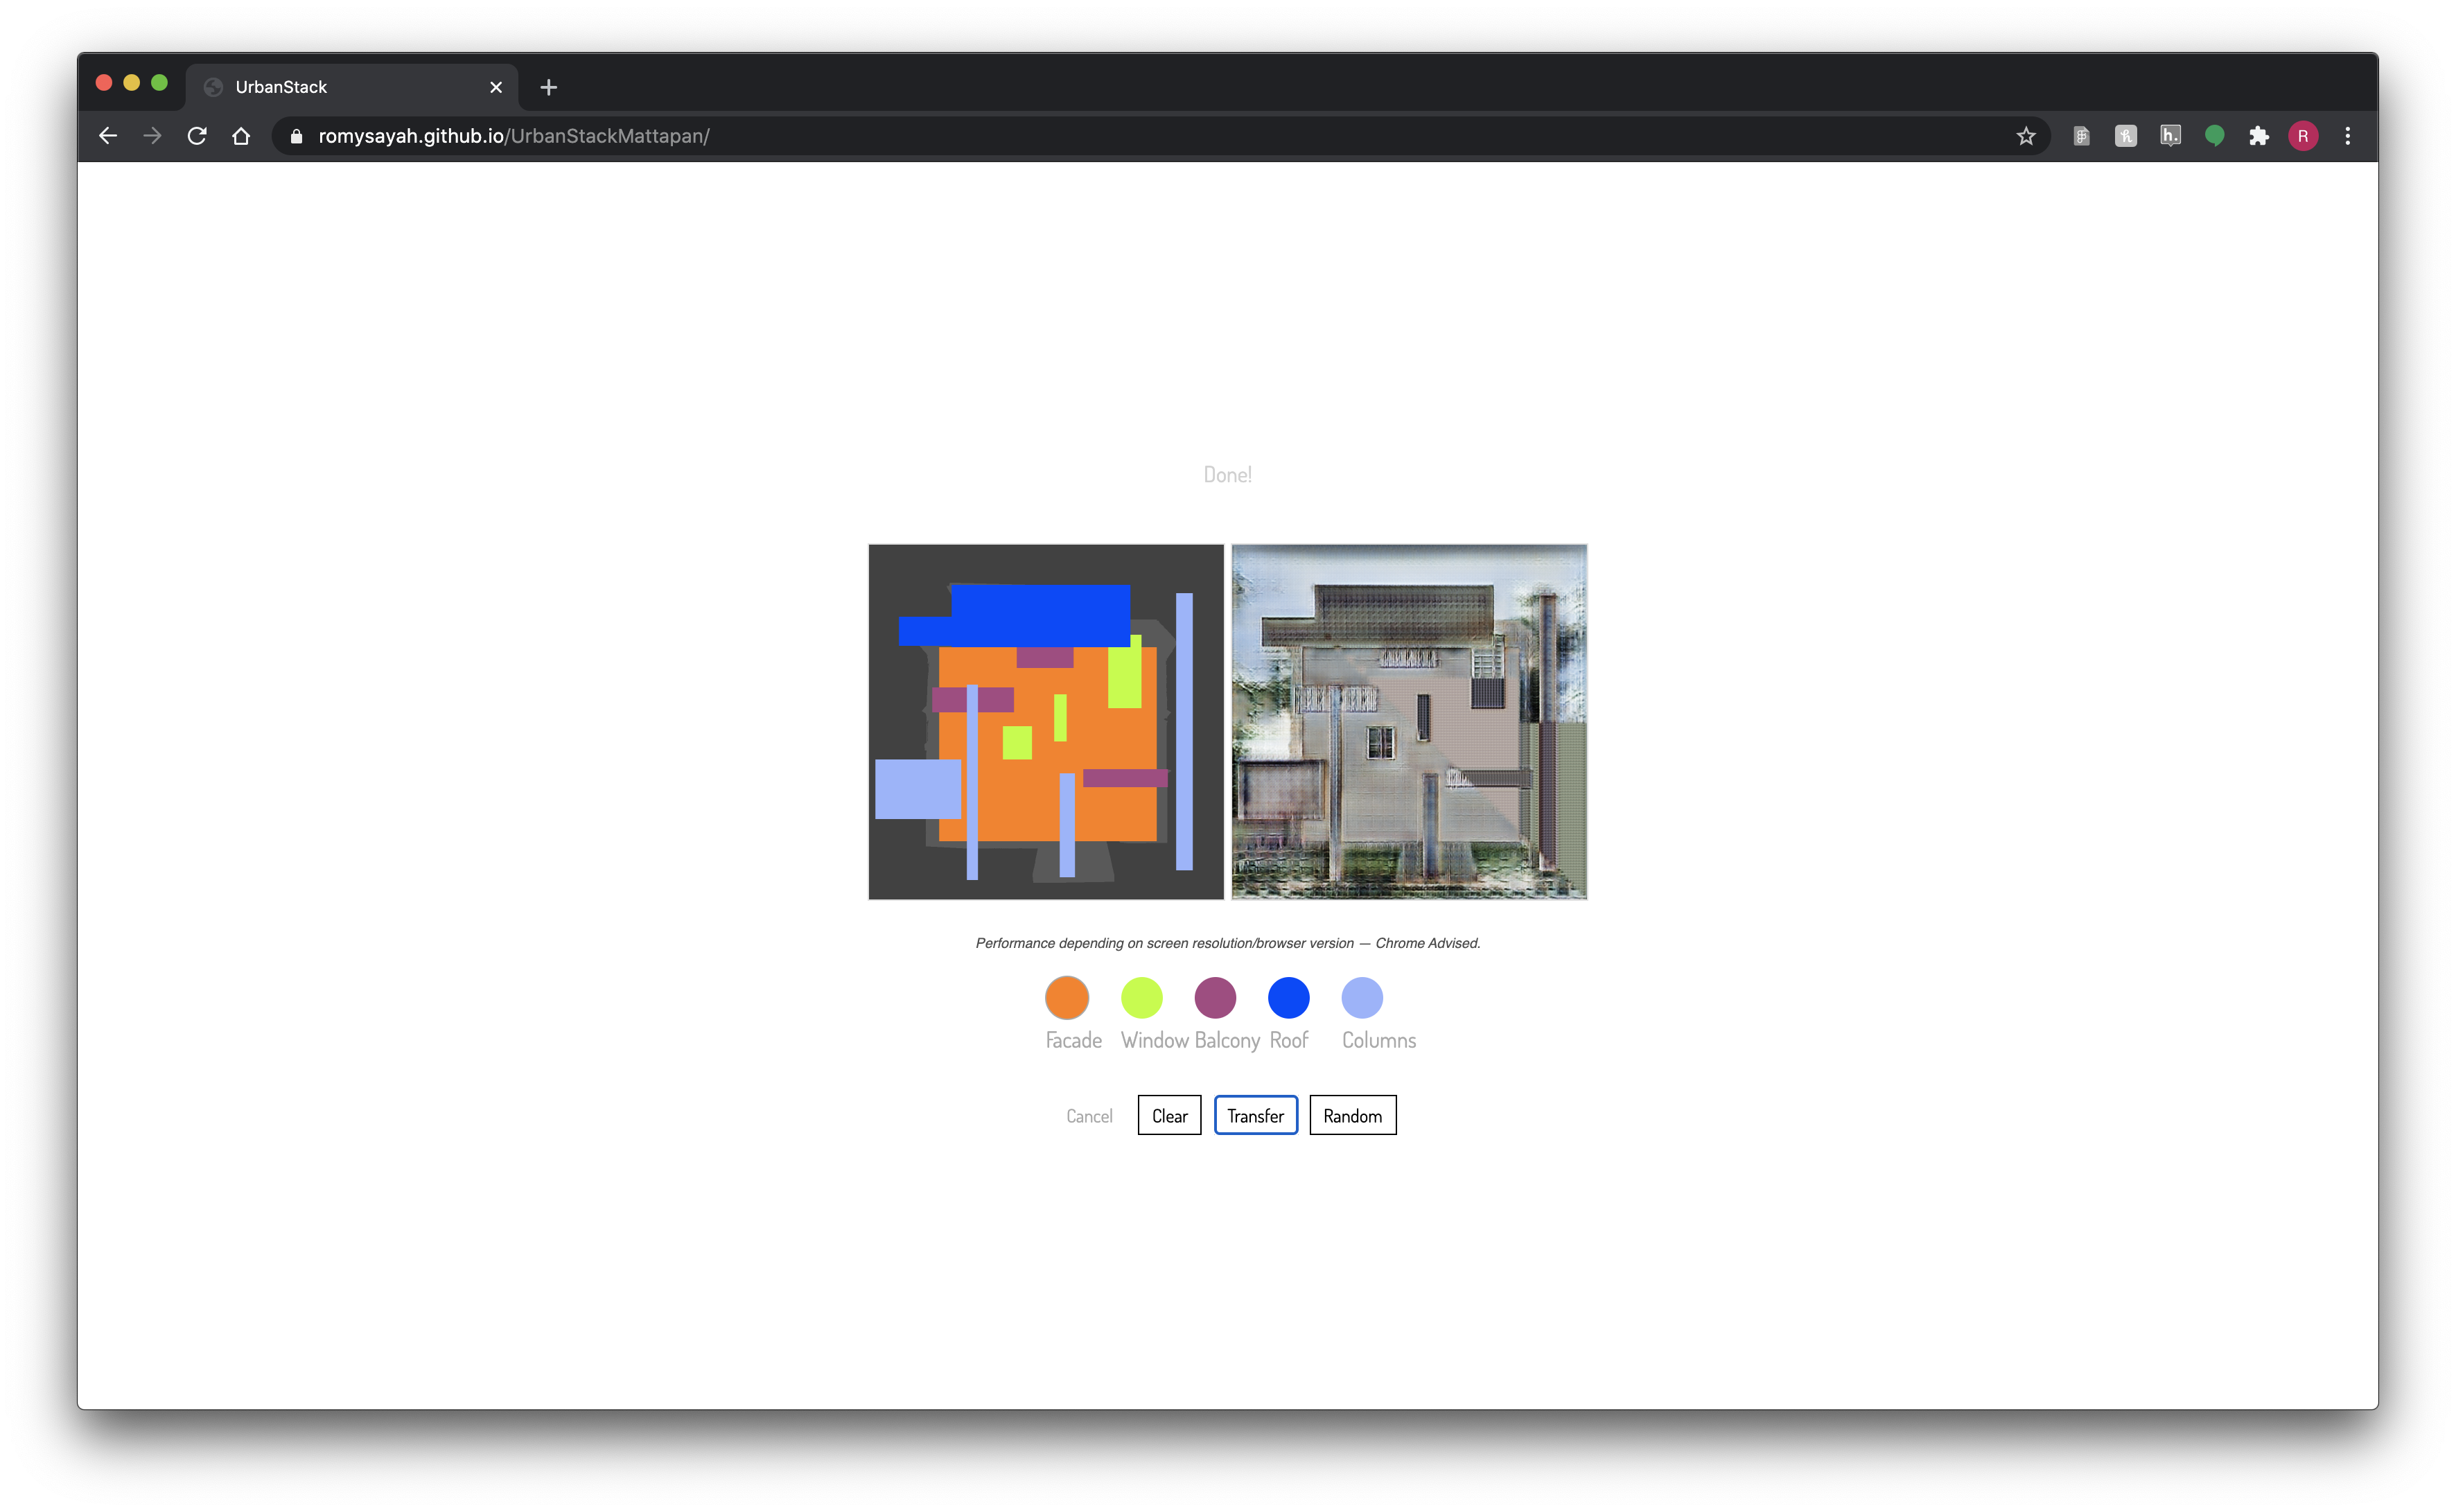Choose the lime Window color
Image resolution: width=2456 pixels, height=1512 pixels.
click(x=1141, y=998)
